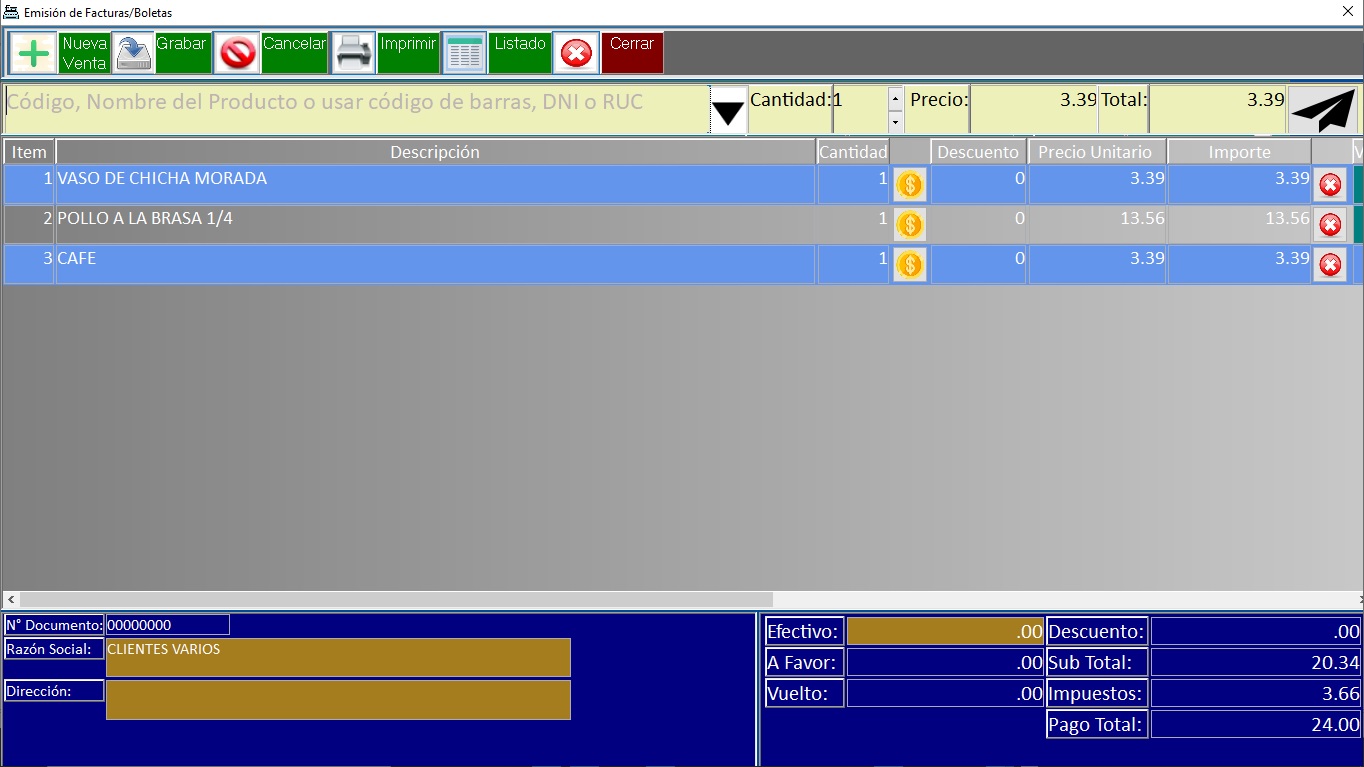Click the Sub Total value 20.34
The width and height of the screenshot is (1364, 767).
[1256, 662]
